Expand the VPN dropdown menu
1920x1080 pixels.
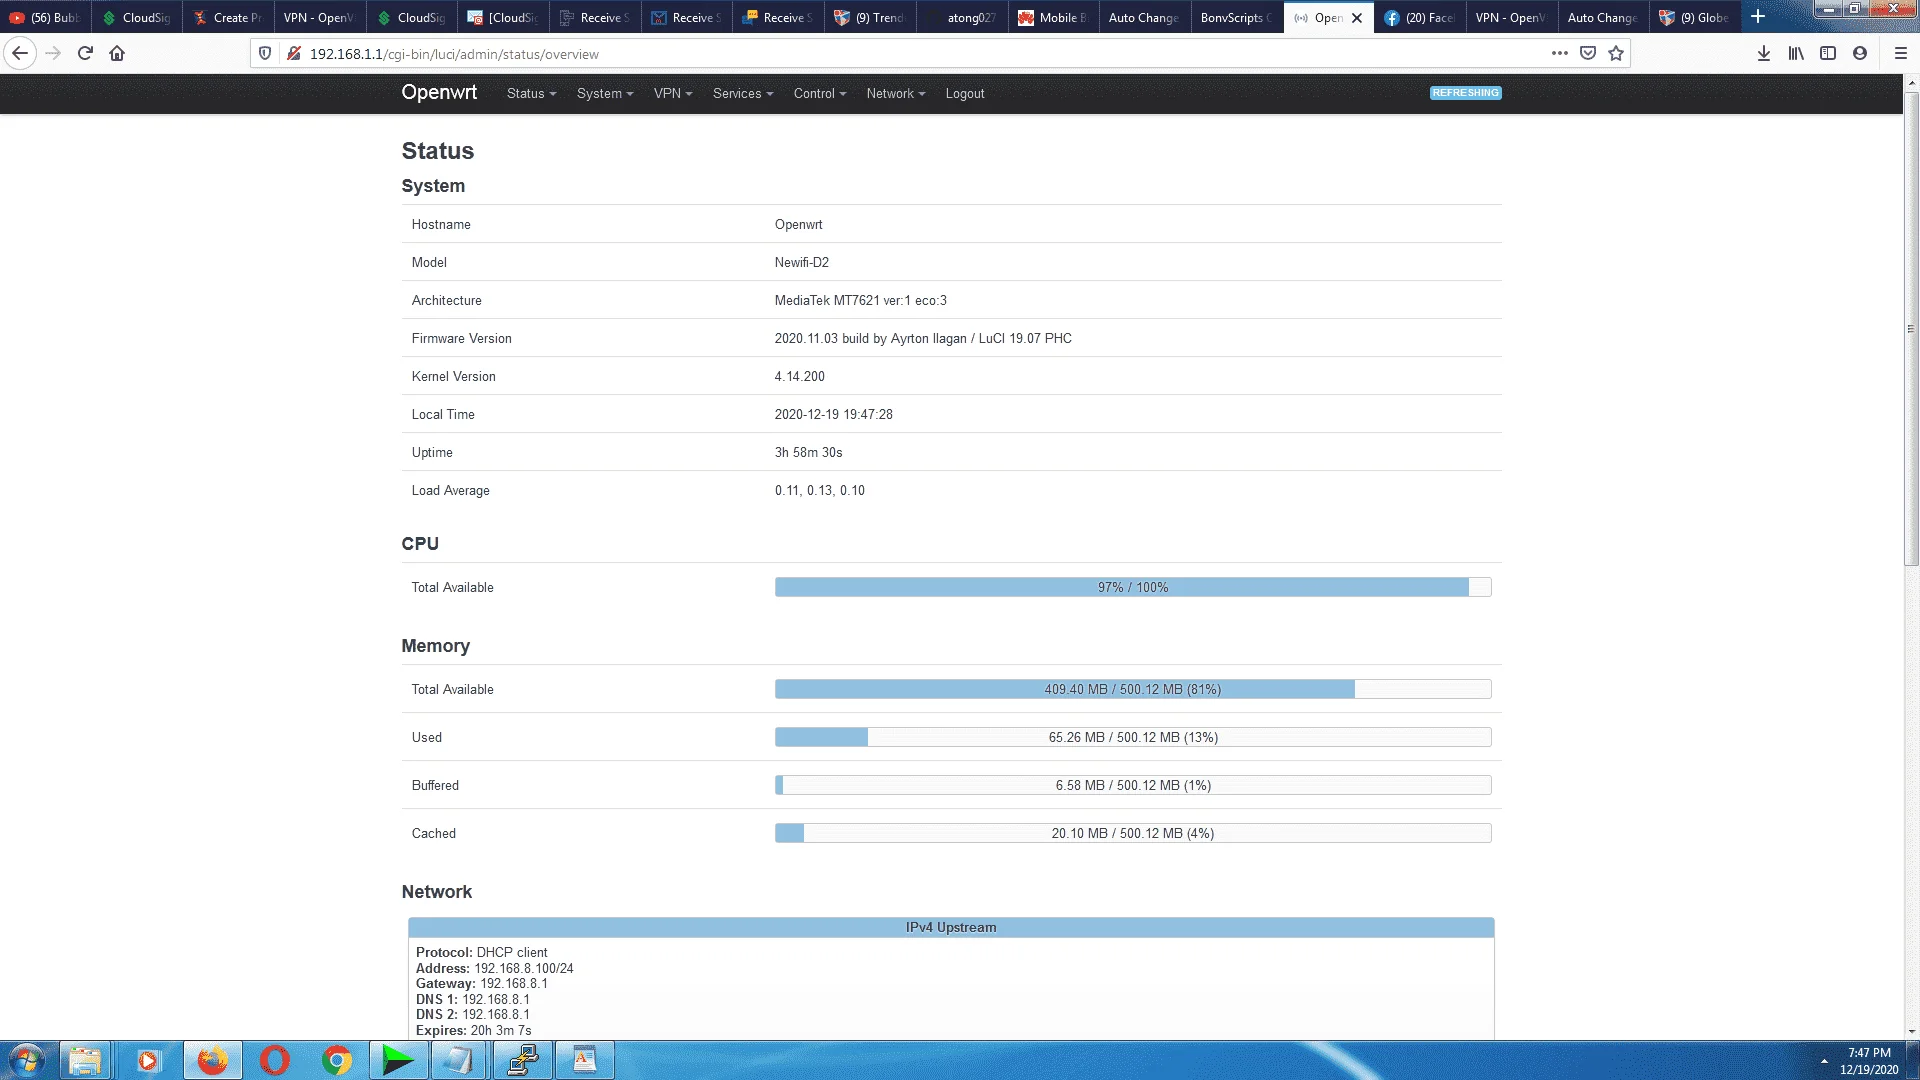coord(673,94)
